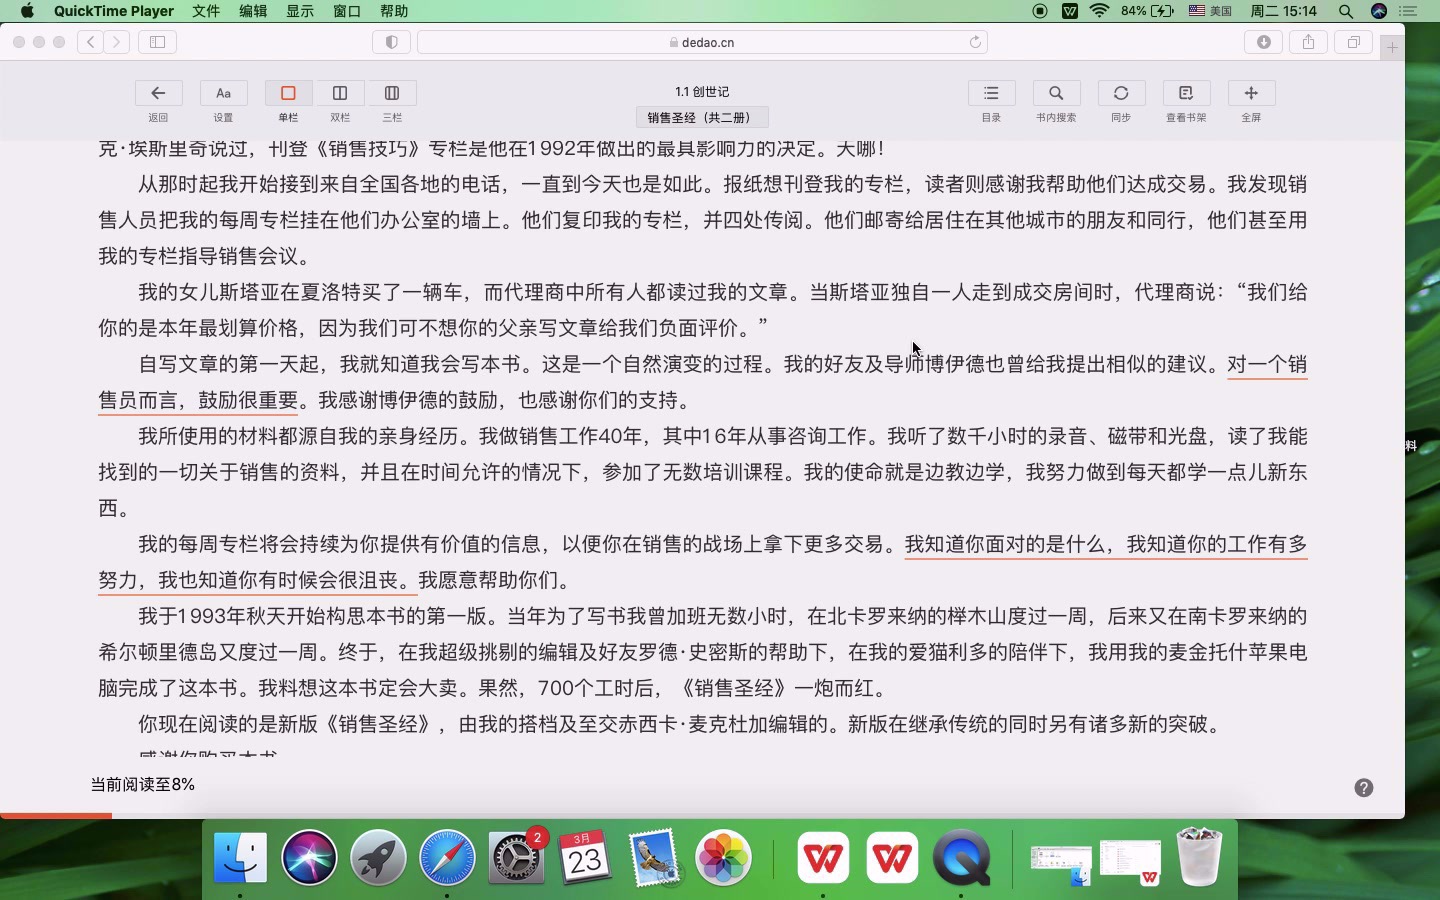
Task: Open 查看书架 bookshelf view
Action: click(x=1186, y=93)
